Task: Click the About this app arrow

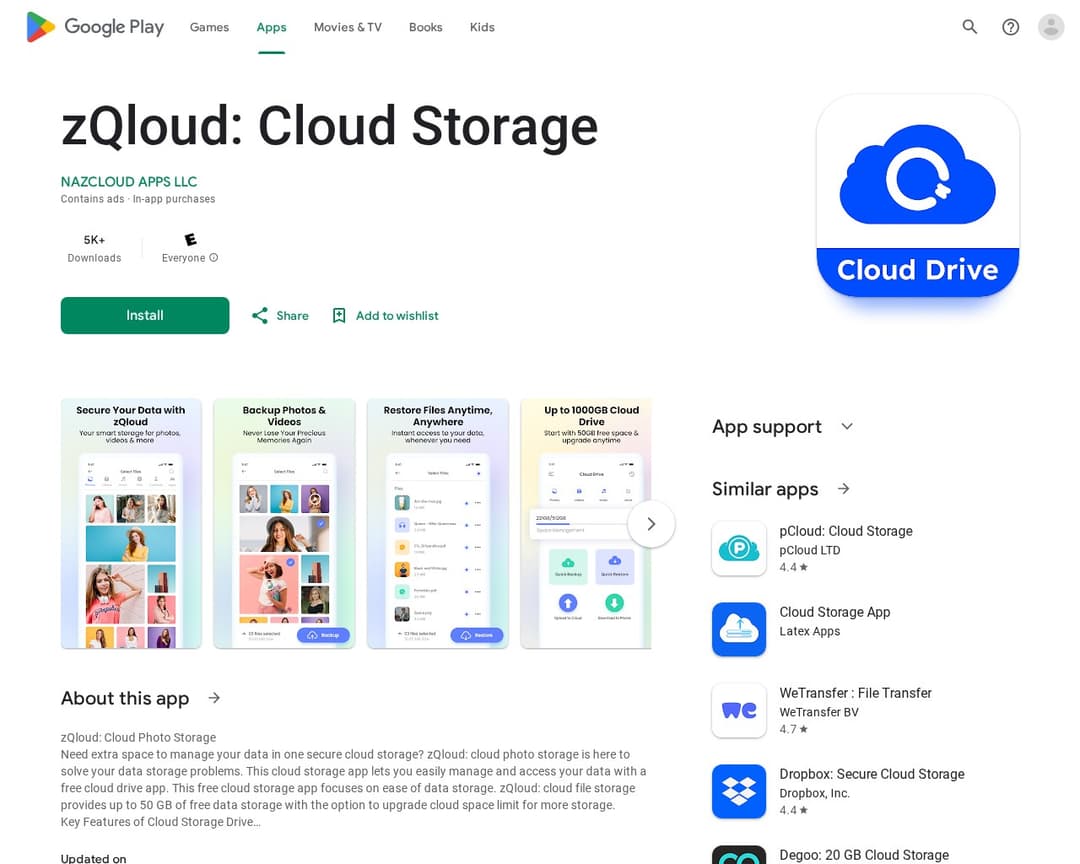Action: point(214,698)
